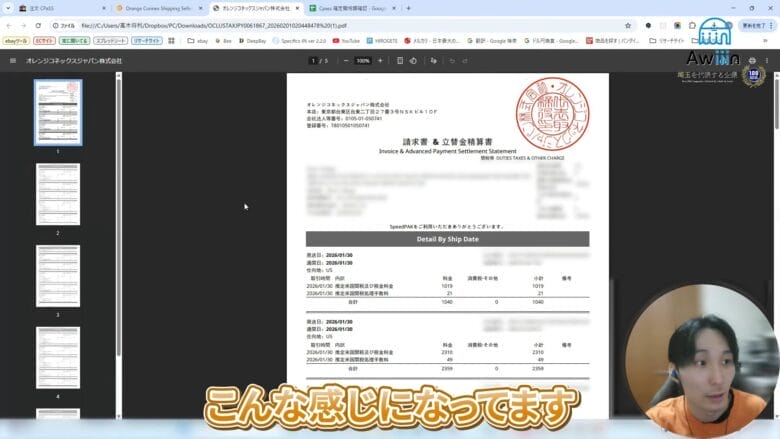
Task: Open the ECサイト bookmark
Action: click(44, 41)
